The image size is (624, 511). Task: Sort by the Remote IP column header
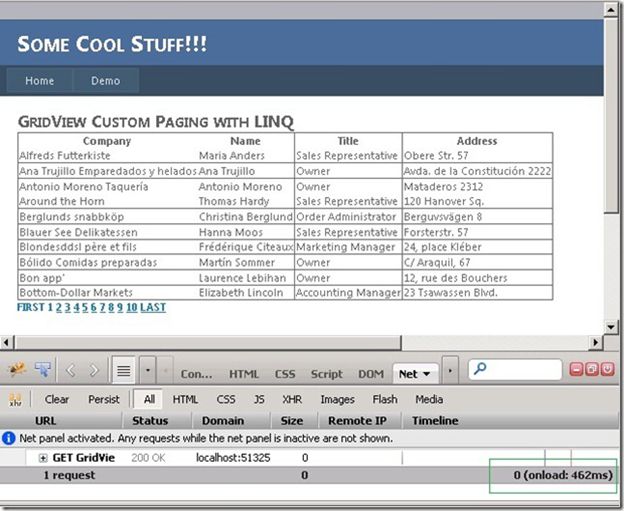(x=360, y=421)
